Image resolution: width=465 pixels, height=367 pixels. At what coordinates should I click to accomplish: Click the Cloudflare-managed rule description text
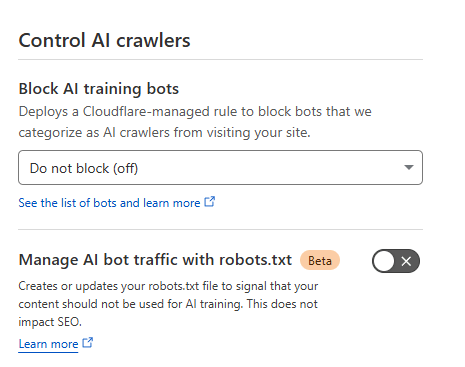195,122
